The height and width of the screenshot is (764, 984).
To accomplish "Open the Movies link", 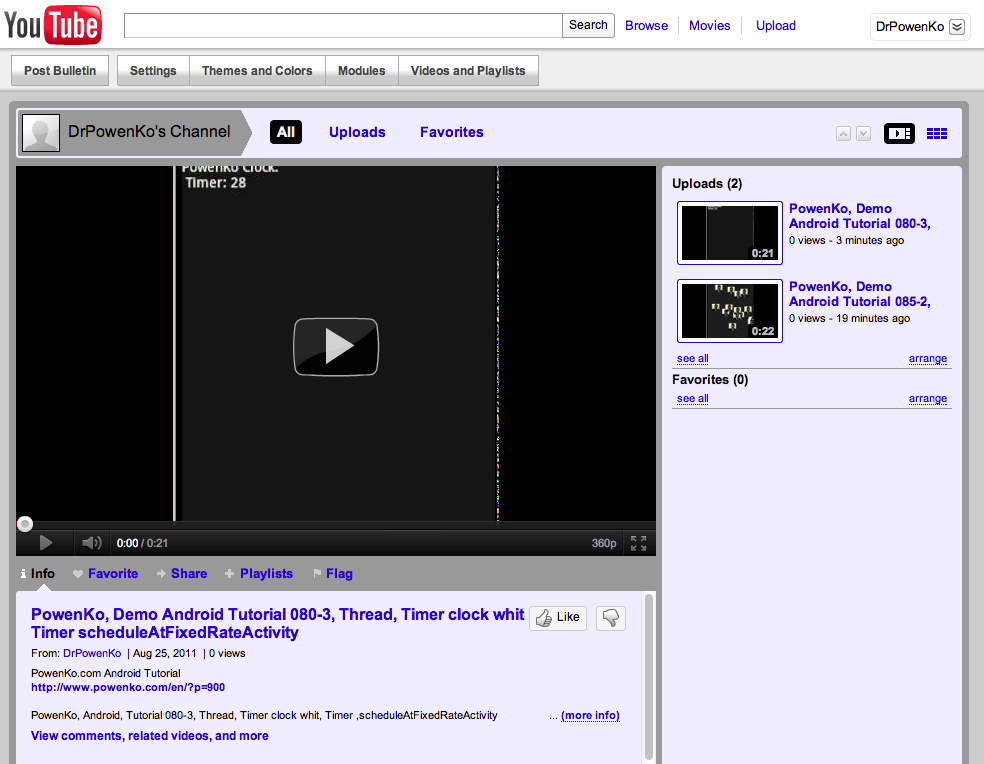I will point(710,26).
